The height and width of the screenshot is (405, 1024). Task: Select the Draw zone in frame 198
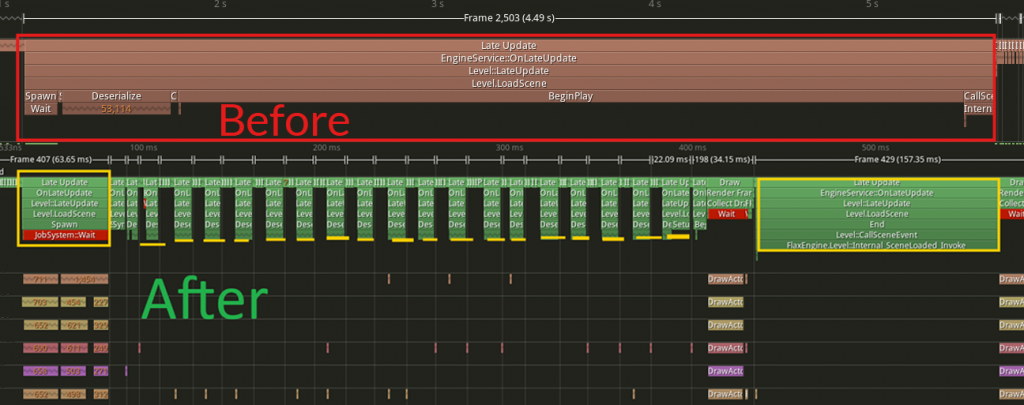[729, 182]
